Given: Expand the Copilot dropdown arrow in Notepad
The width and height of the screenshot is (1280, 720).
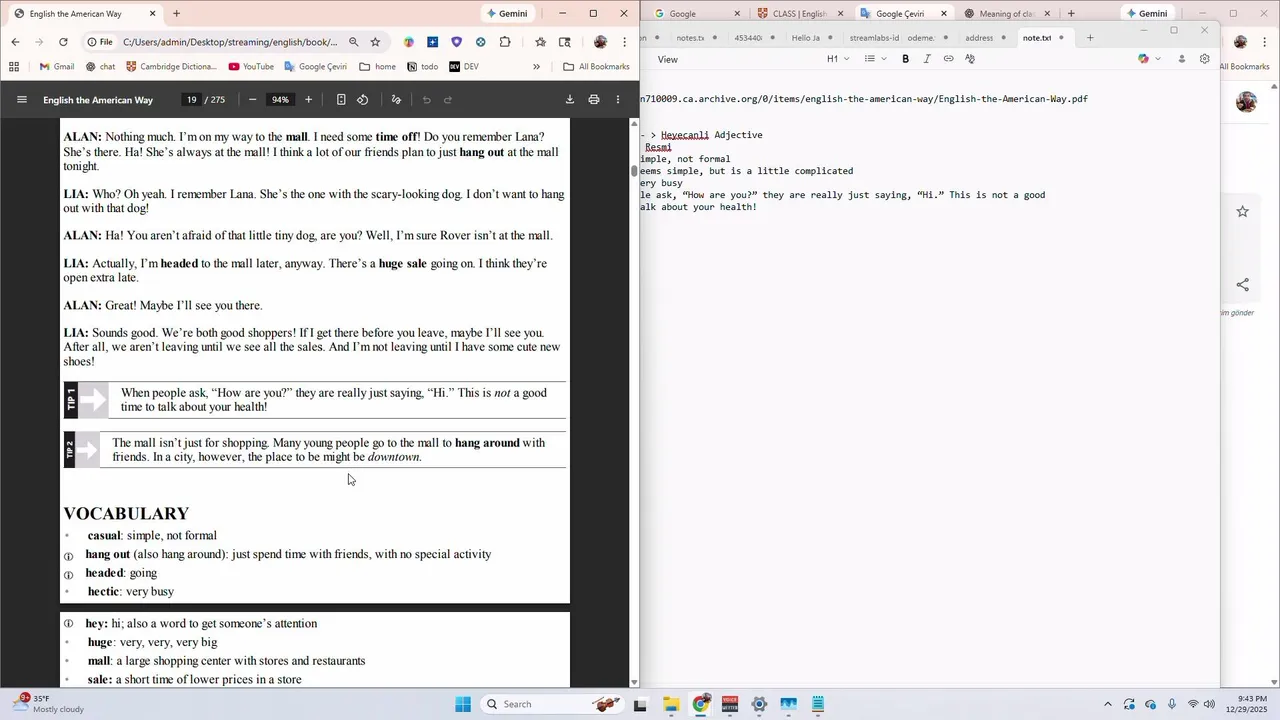Looking at the screenshot, I should pyautogui.click(x=1158, y=59).
